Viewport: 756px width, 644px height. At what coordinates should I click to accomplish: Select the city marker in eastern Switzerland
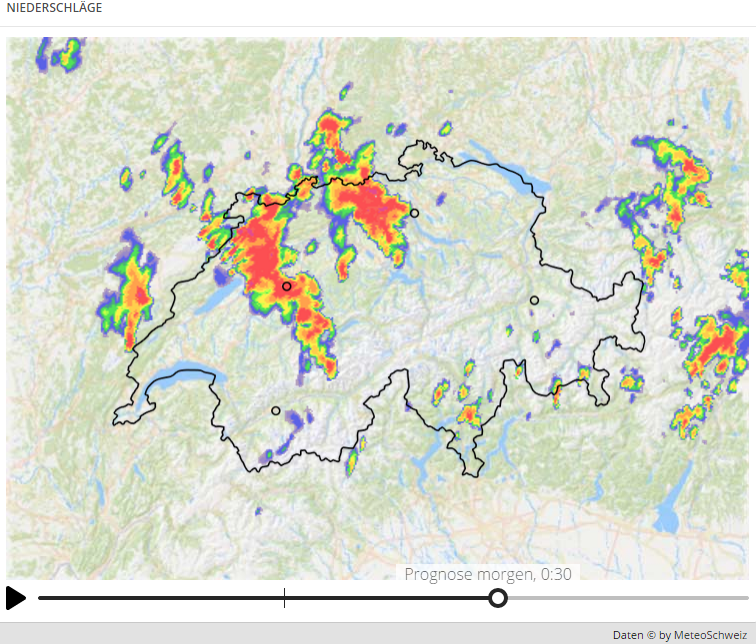tap(534, 300)
